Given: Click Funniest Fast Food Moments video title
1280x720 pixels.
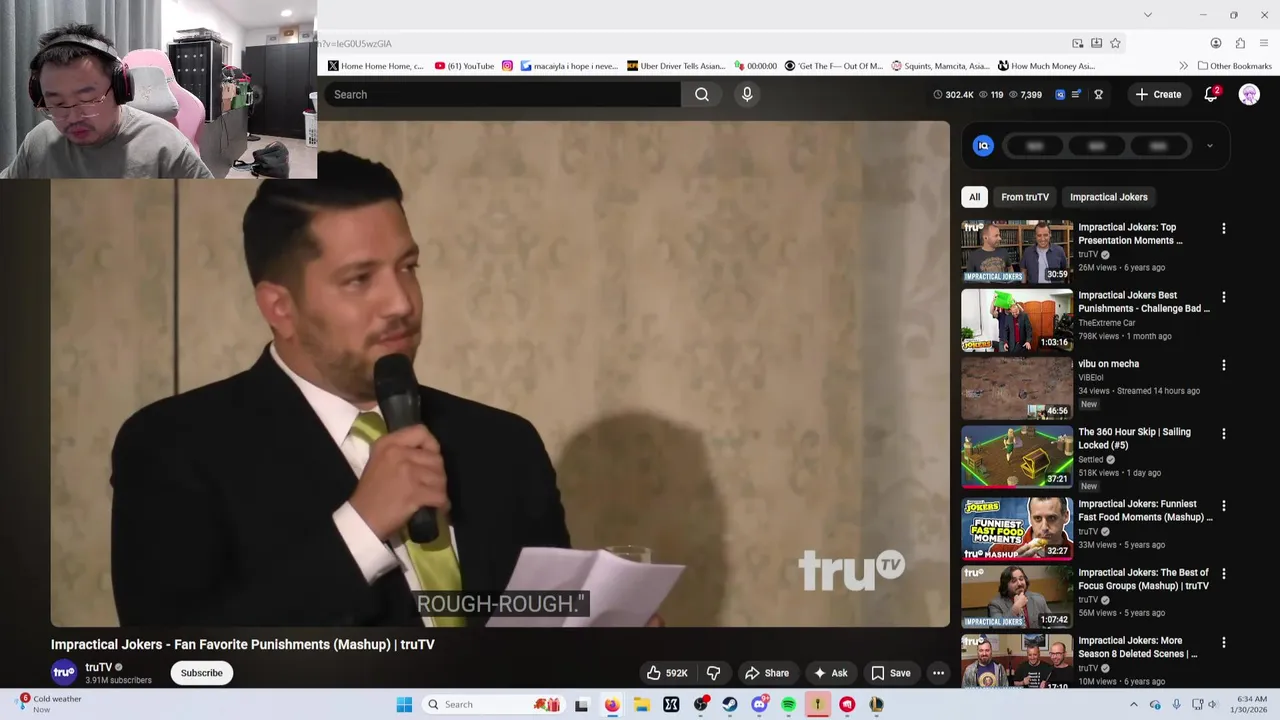Looking at the screenshot, I should tap(1145, 510).
